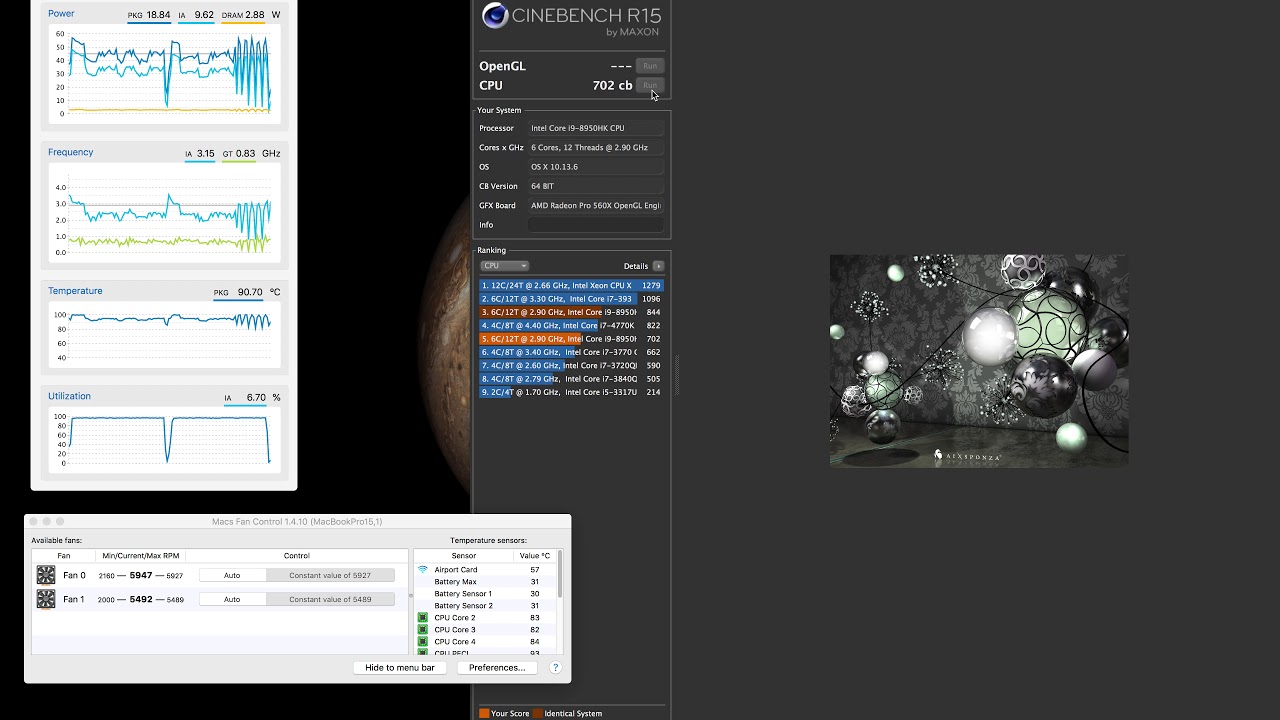The height and width of the screenshot is (720, 1280).
Task: Click the Fan 0 icon
Action: pos(46,575)
